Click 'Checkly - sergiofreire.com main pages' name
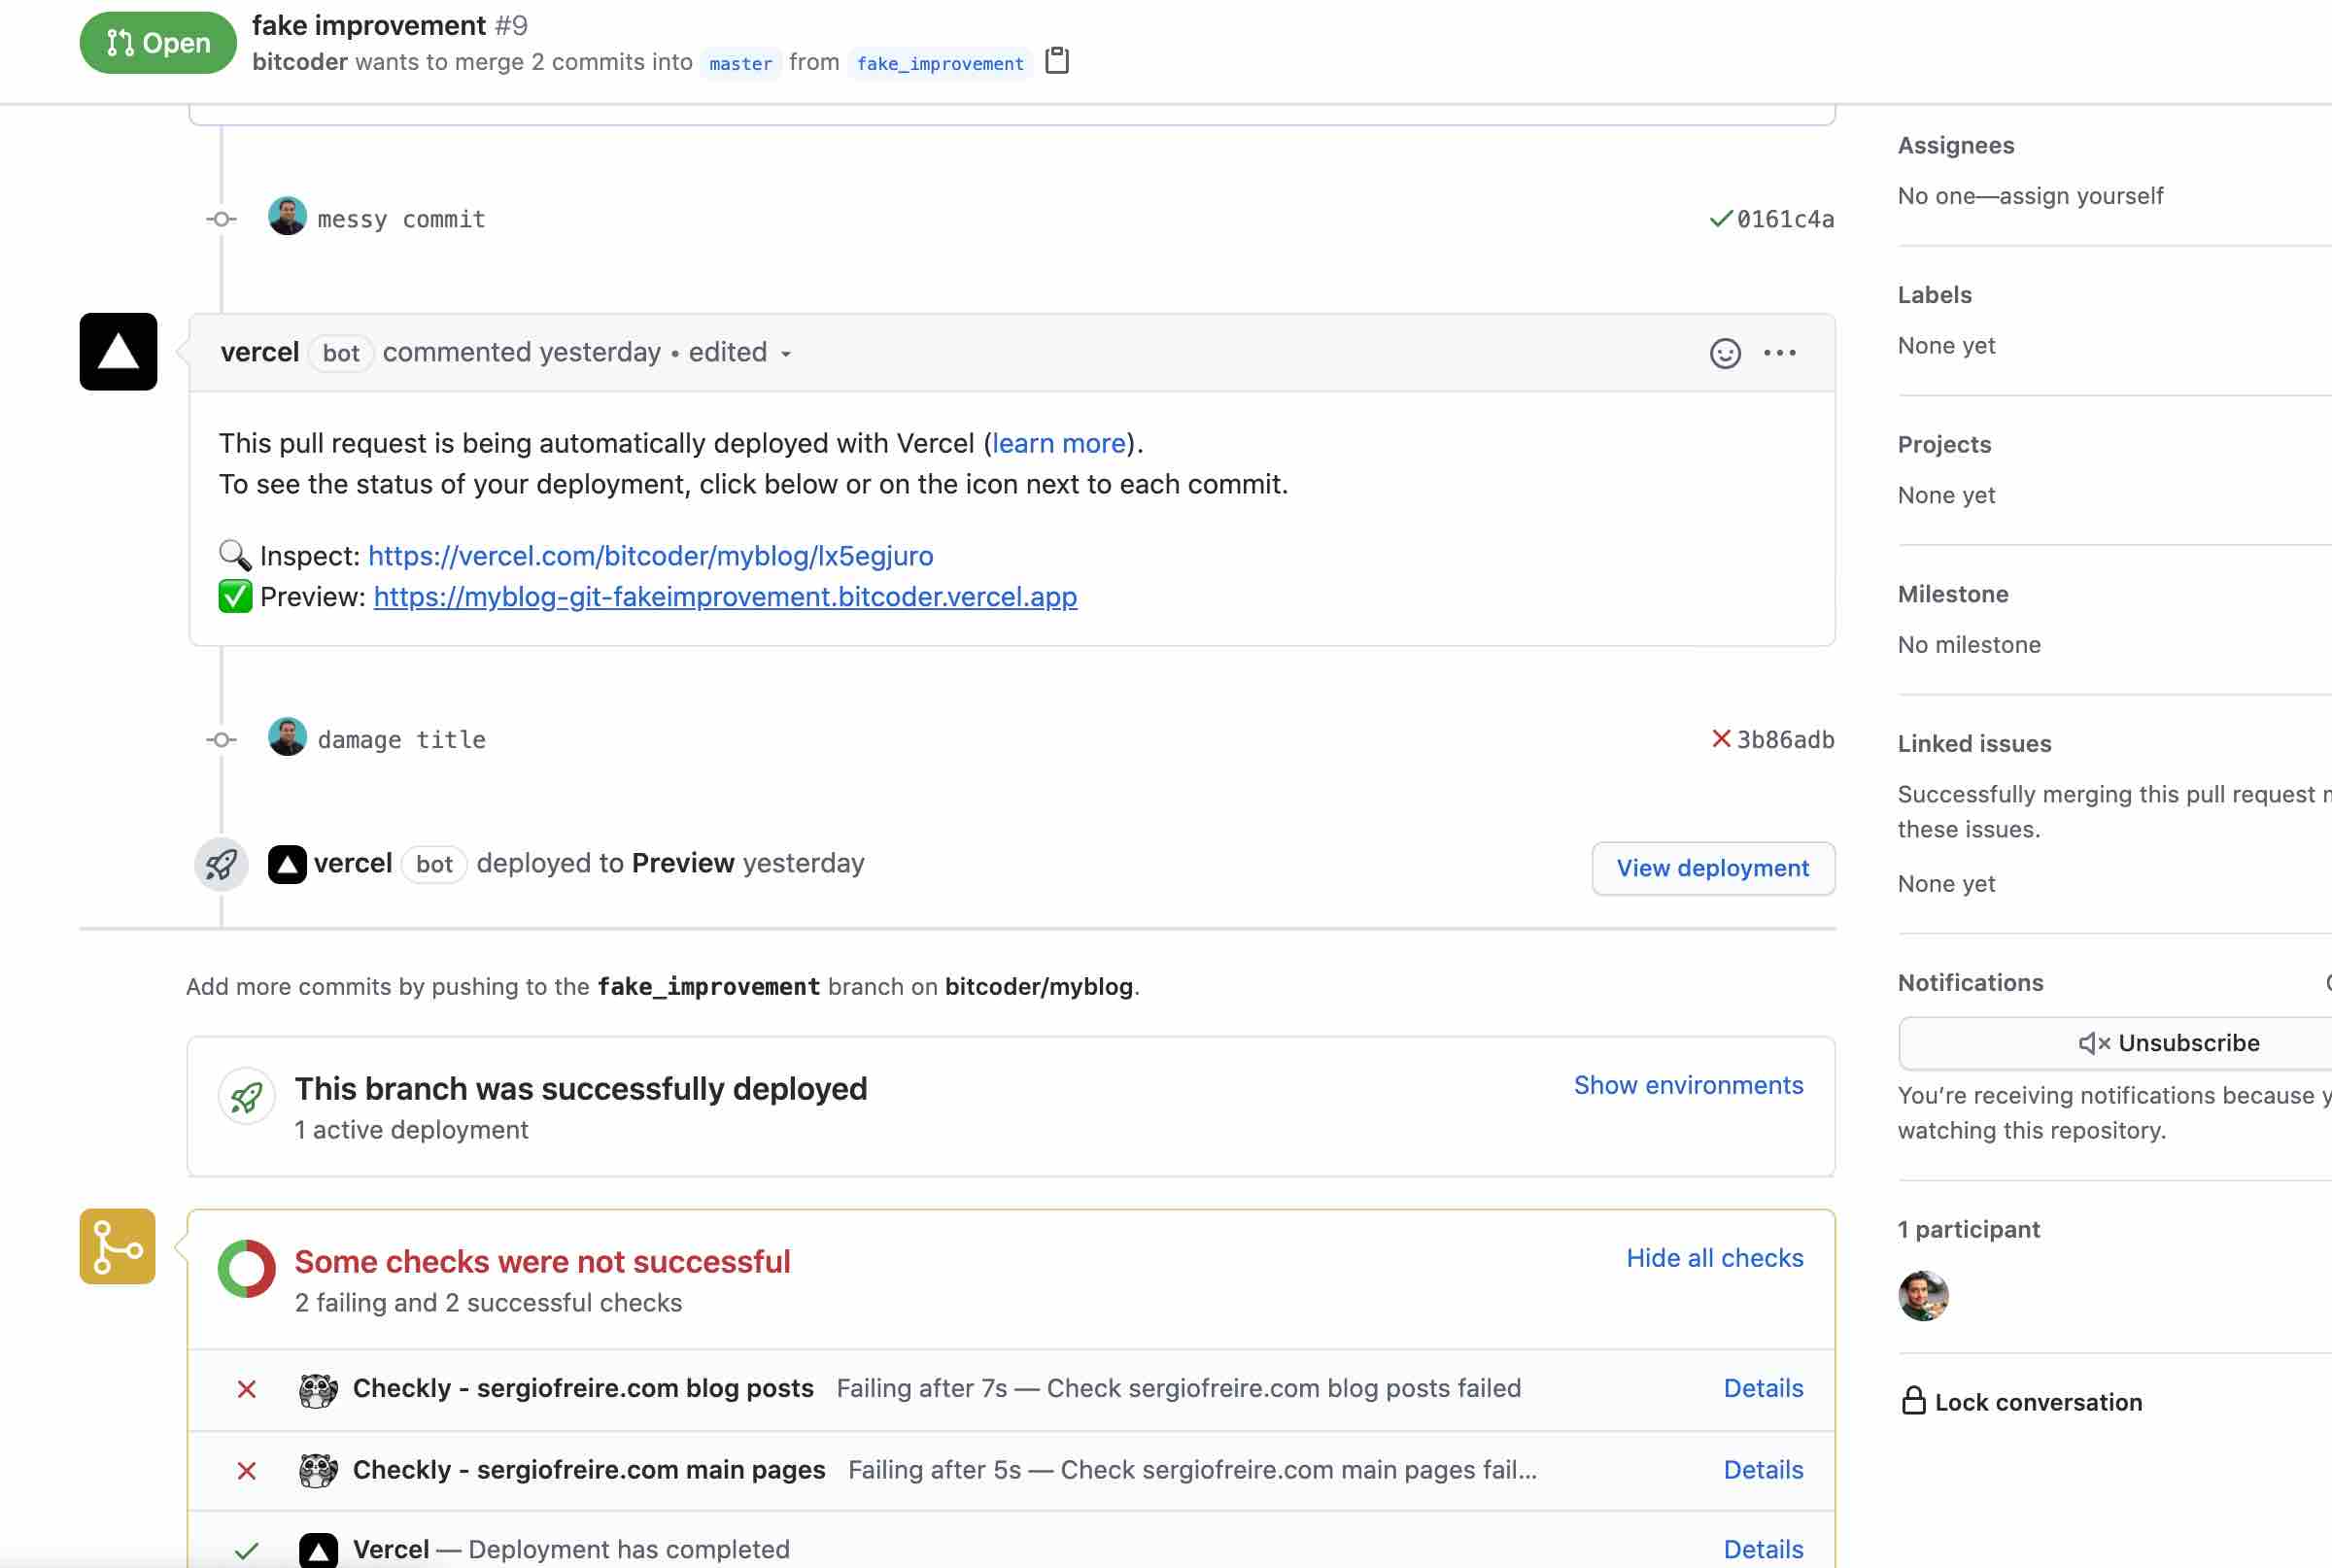 coord(589,1470)
